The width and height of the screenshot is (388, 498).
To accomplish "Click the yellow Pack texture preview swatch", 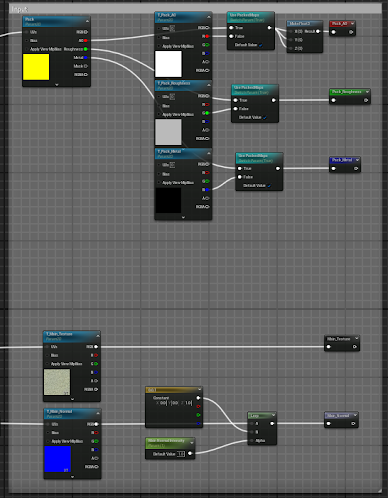I will (x=36, y=67).
